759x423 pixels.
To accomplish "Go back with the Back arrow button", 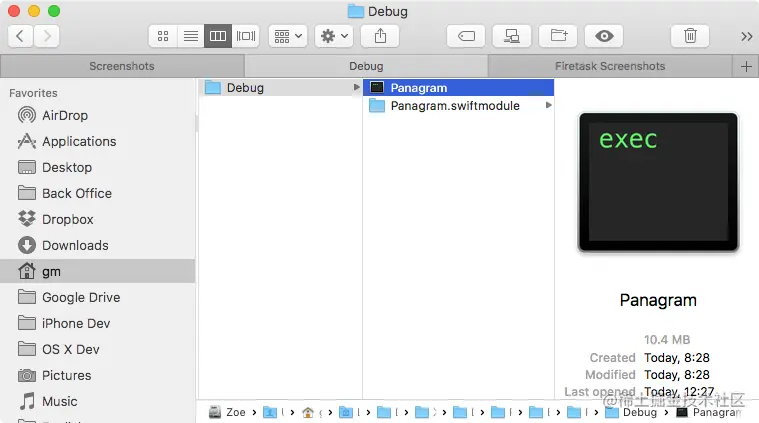I will (20, 36).
